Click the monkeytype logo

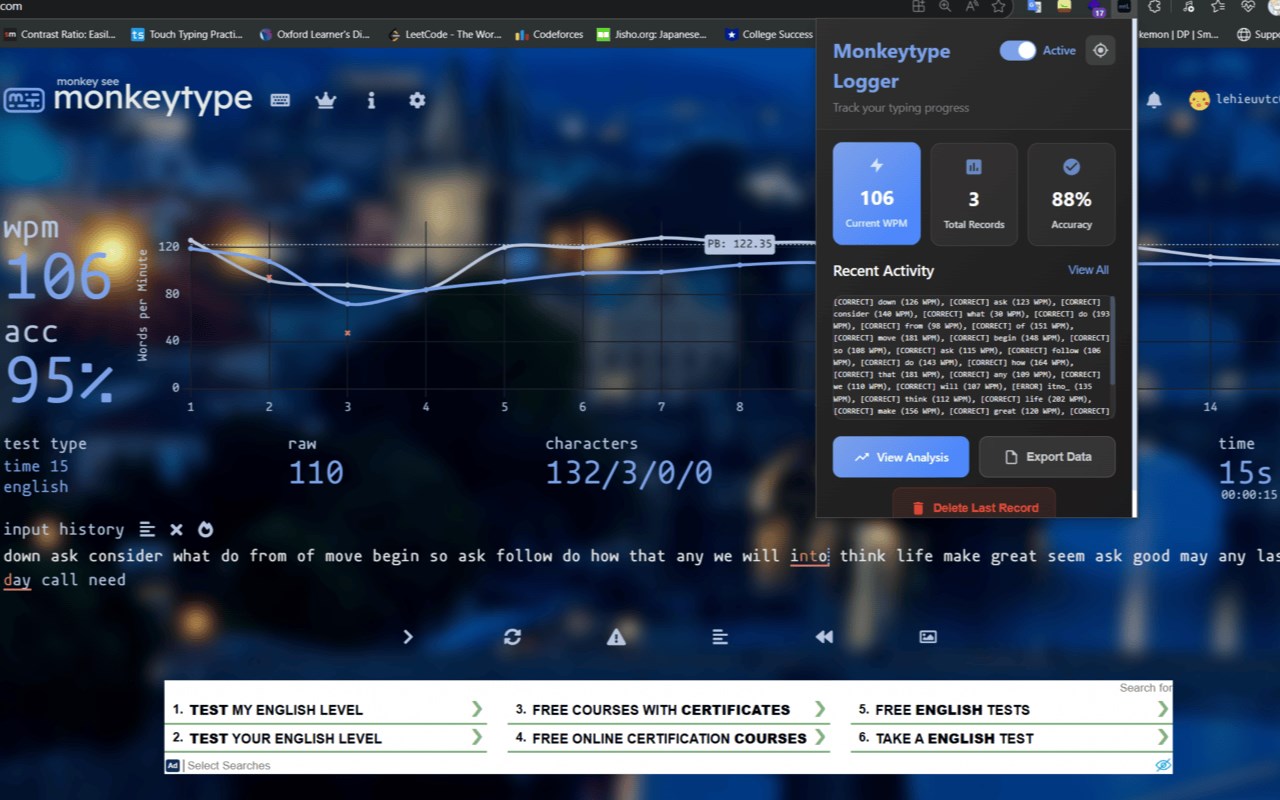(x=128, y=96)
